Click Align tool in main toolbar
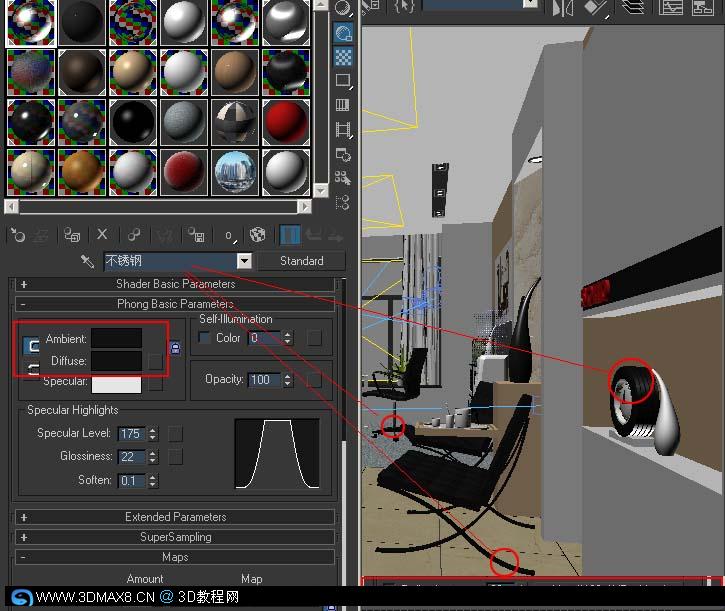Viewport: 725px width, 611px height. click(x=596, y=8)
